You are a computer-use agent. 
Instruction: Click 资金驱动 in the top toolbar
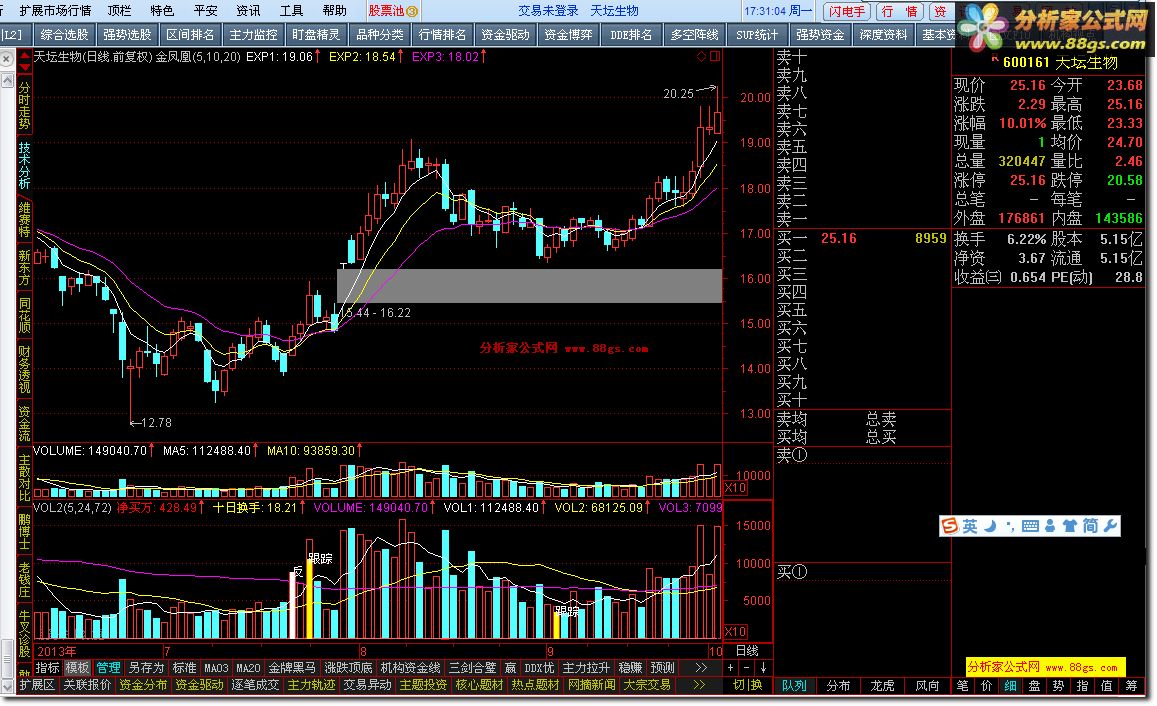click(x=505, y=35)
